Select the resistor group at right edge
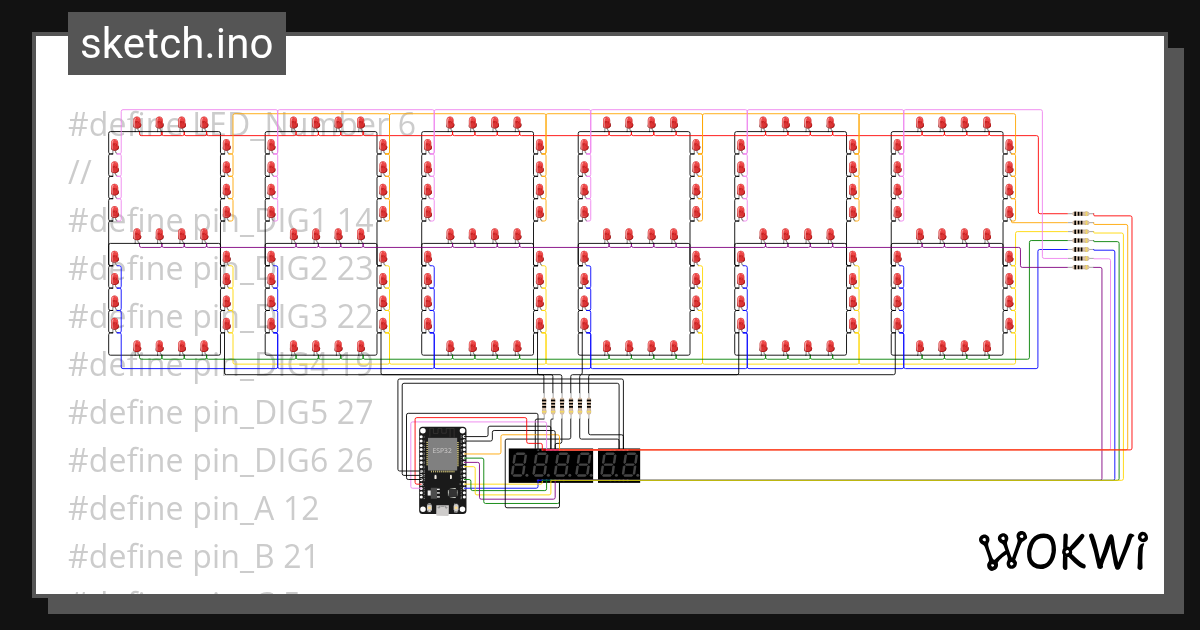Viewport: 1200px width, 630px height. pos(1081,241)
